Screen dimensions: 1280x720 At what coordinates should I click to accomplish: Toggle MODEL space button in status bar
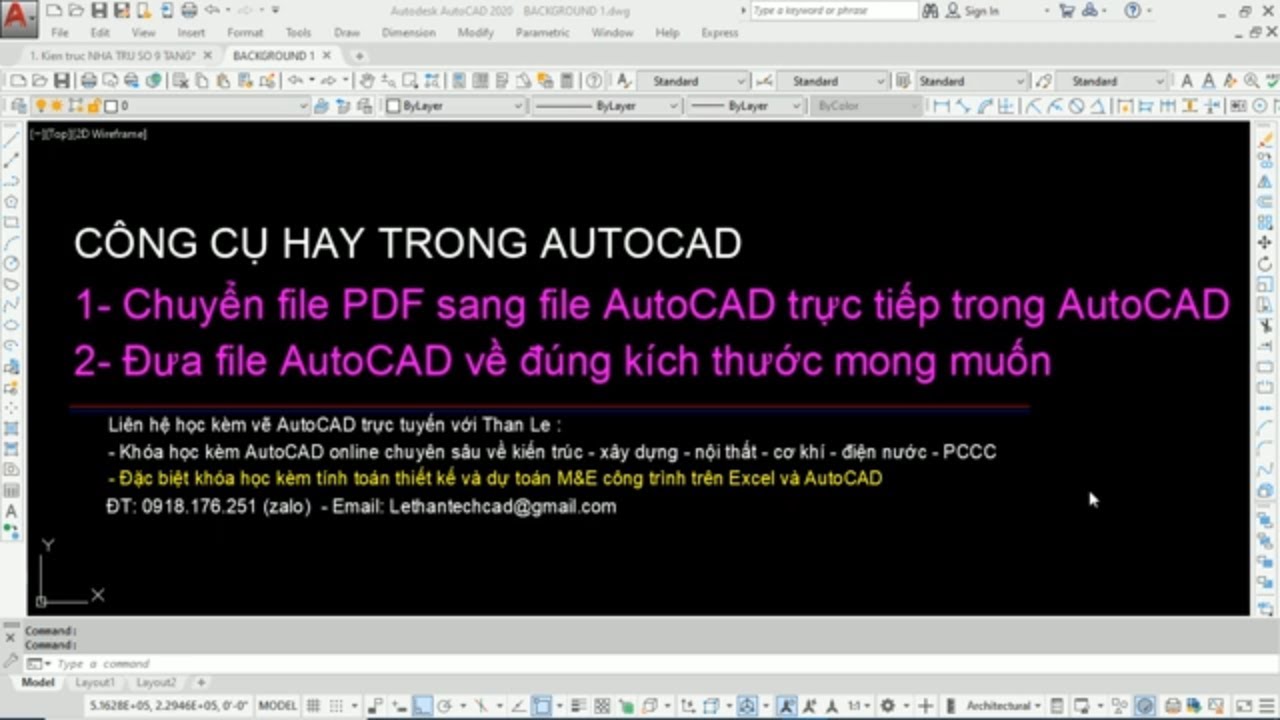coord(278,706)
